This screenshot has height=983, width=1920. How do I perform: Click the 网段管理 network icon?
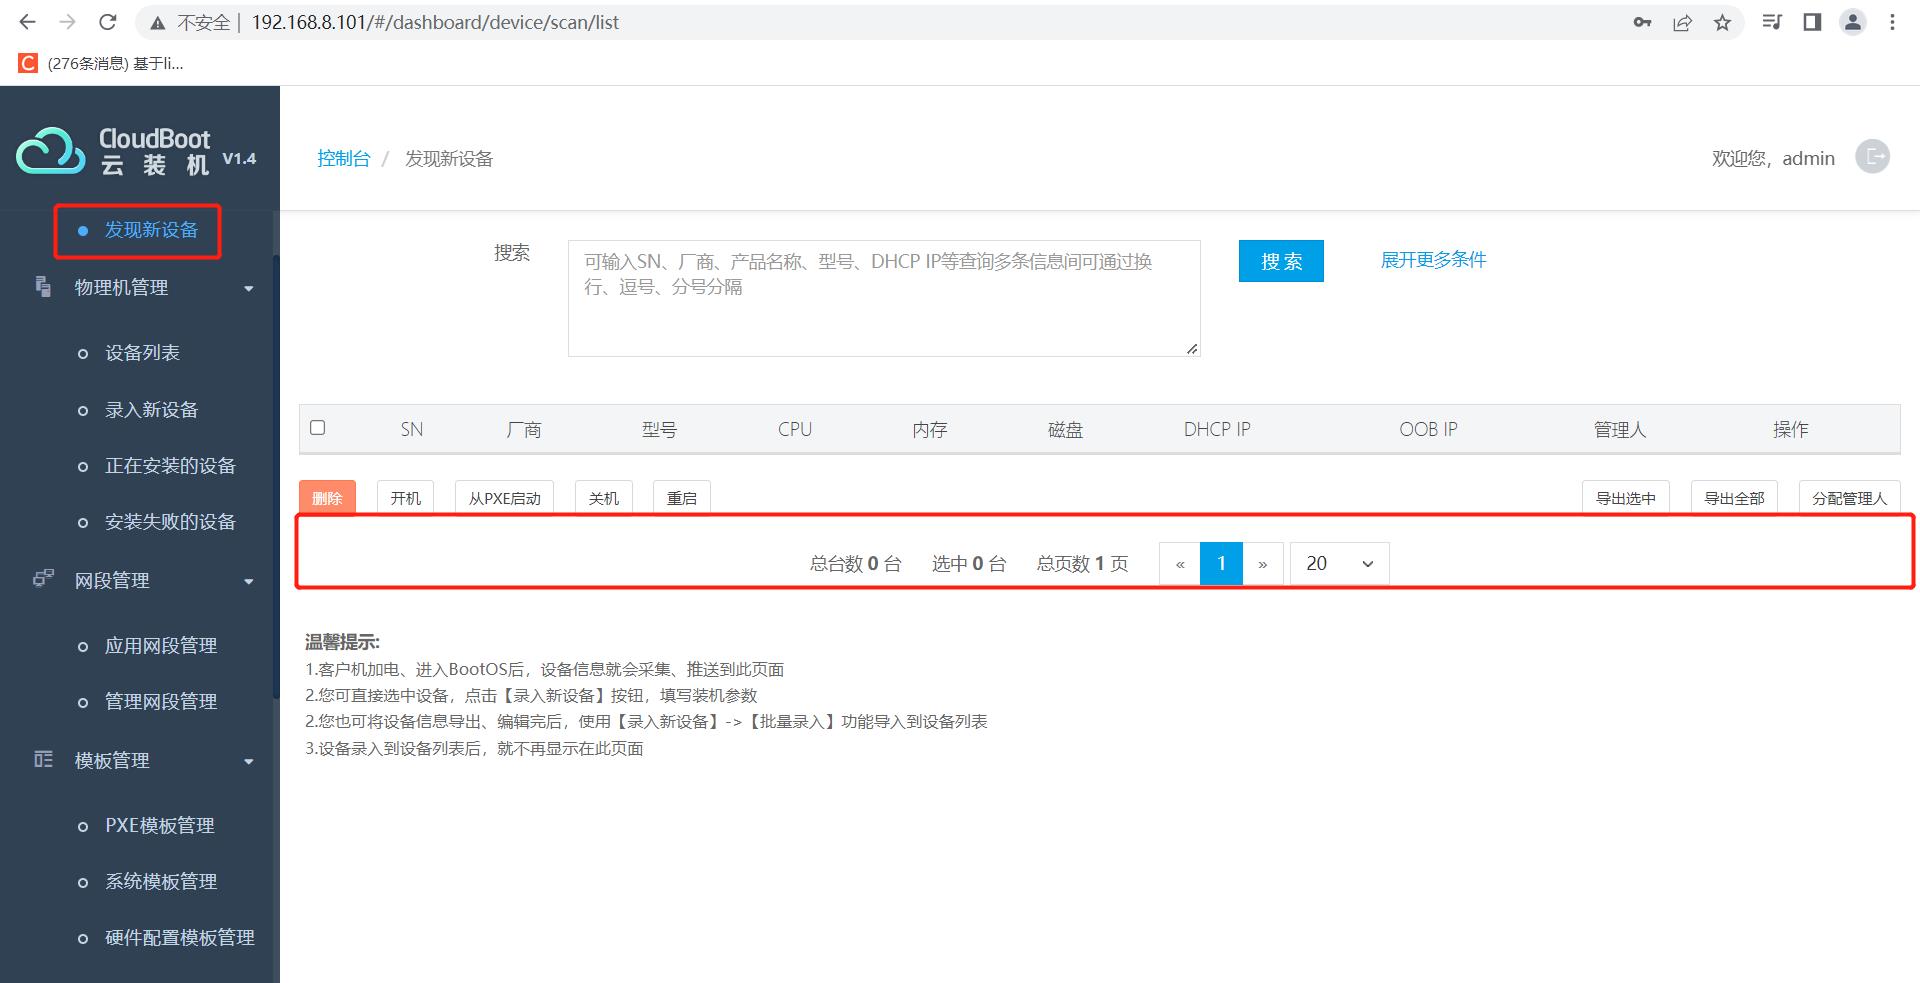[x=43, y=579]
